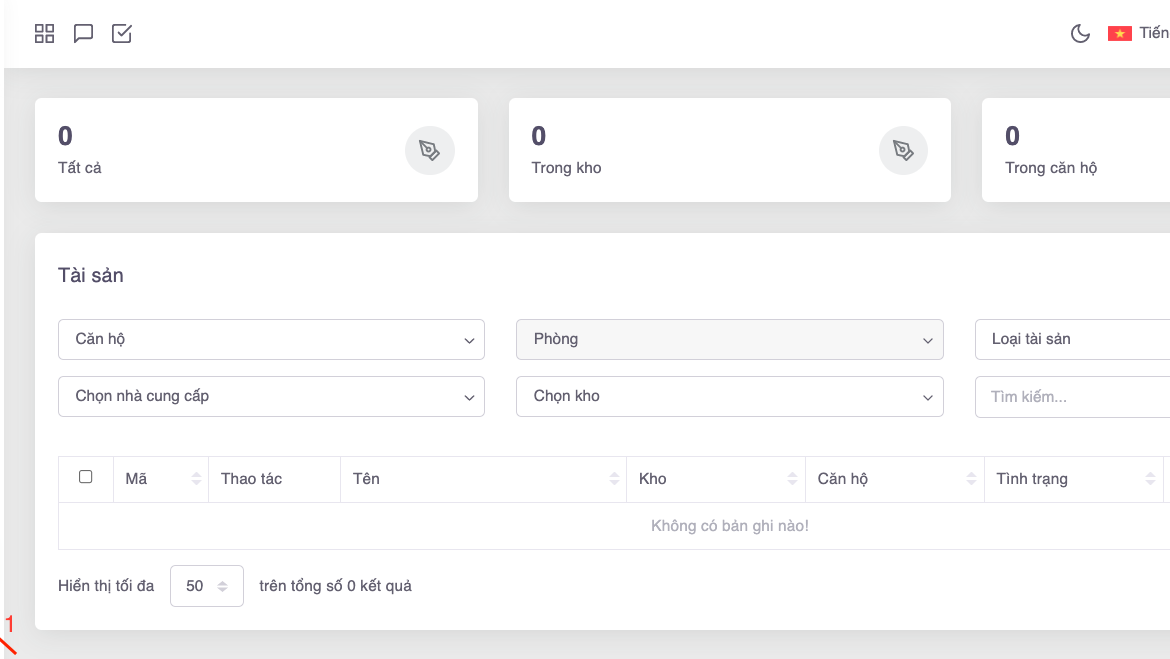Expand the Loại tài sản dropdown
The image size is (1170, 659).
(1072, 340)
